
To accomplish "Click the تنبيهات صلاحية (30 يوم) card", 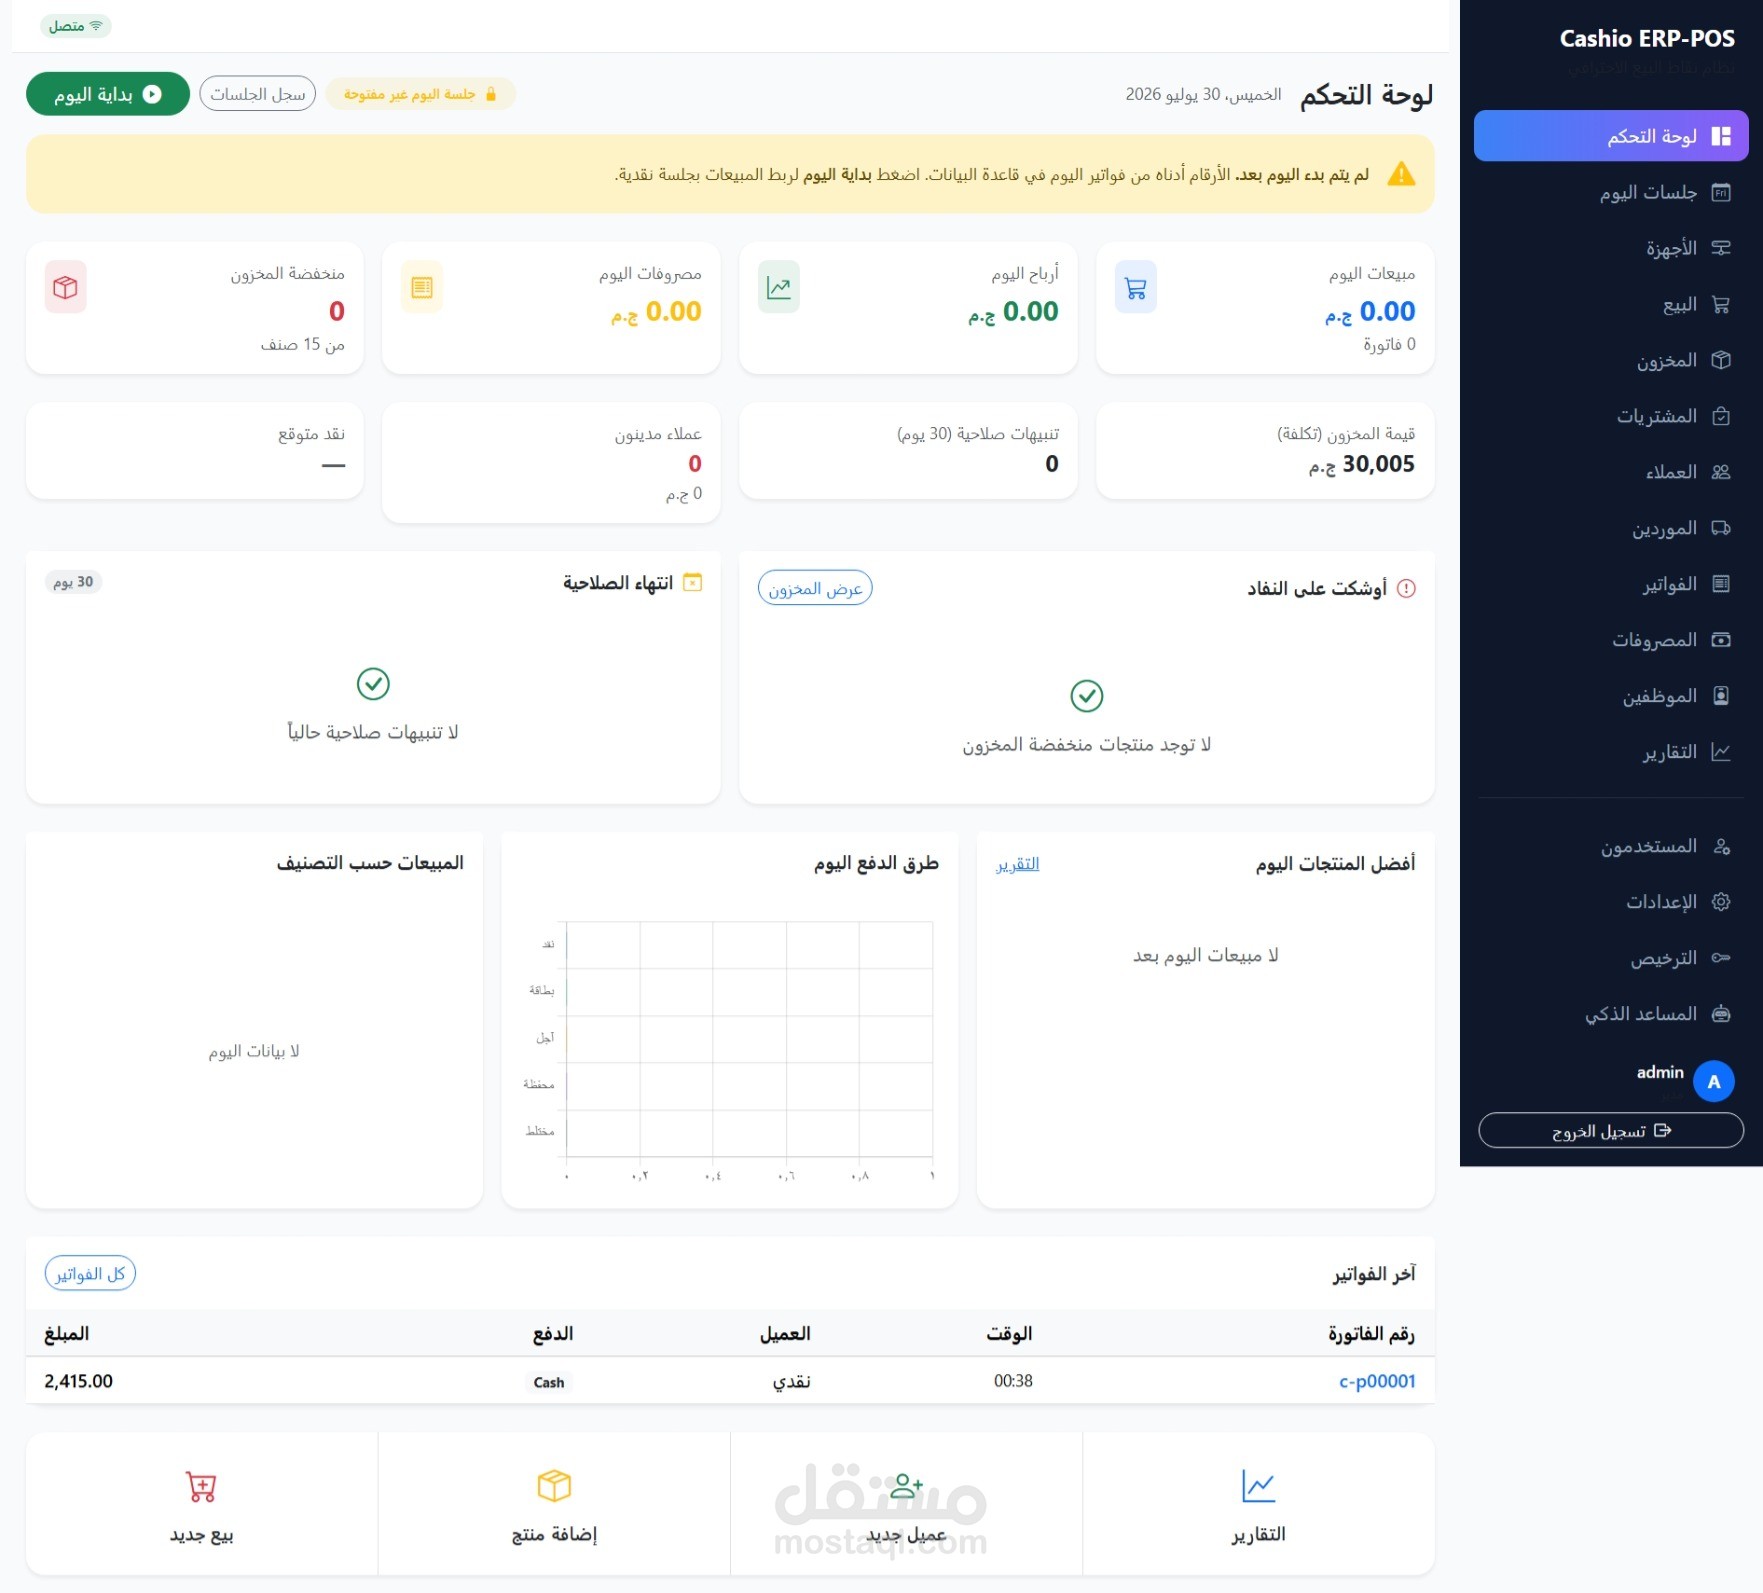I will (x=908, y=451).
